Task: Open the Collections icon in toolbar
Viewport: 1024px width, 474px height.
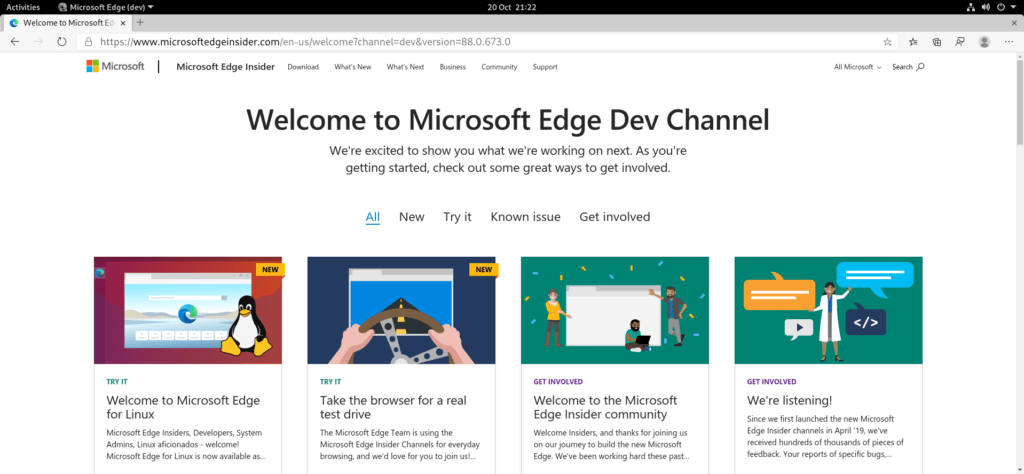Action: pyautogui.click(x=937, y=42)
